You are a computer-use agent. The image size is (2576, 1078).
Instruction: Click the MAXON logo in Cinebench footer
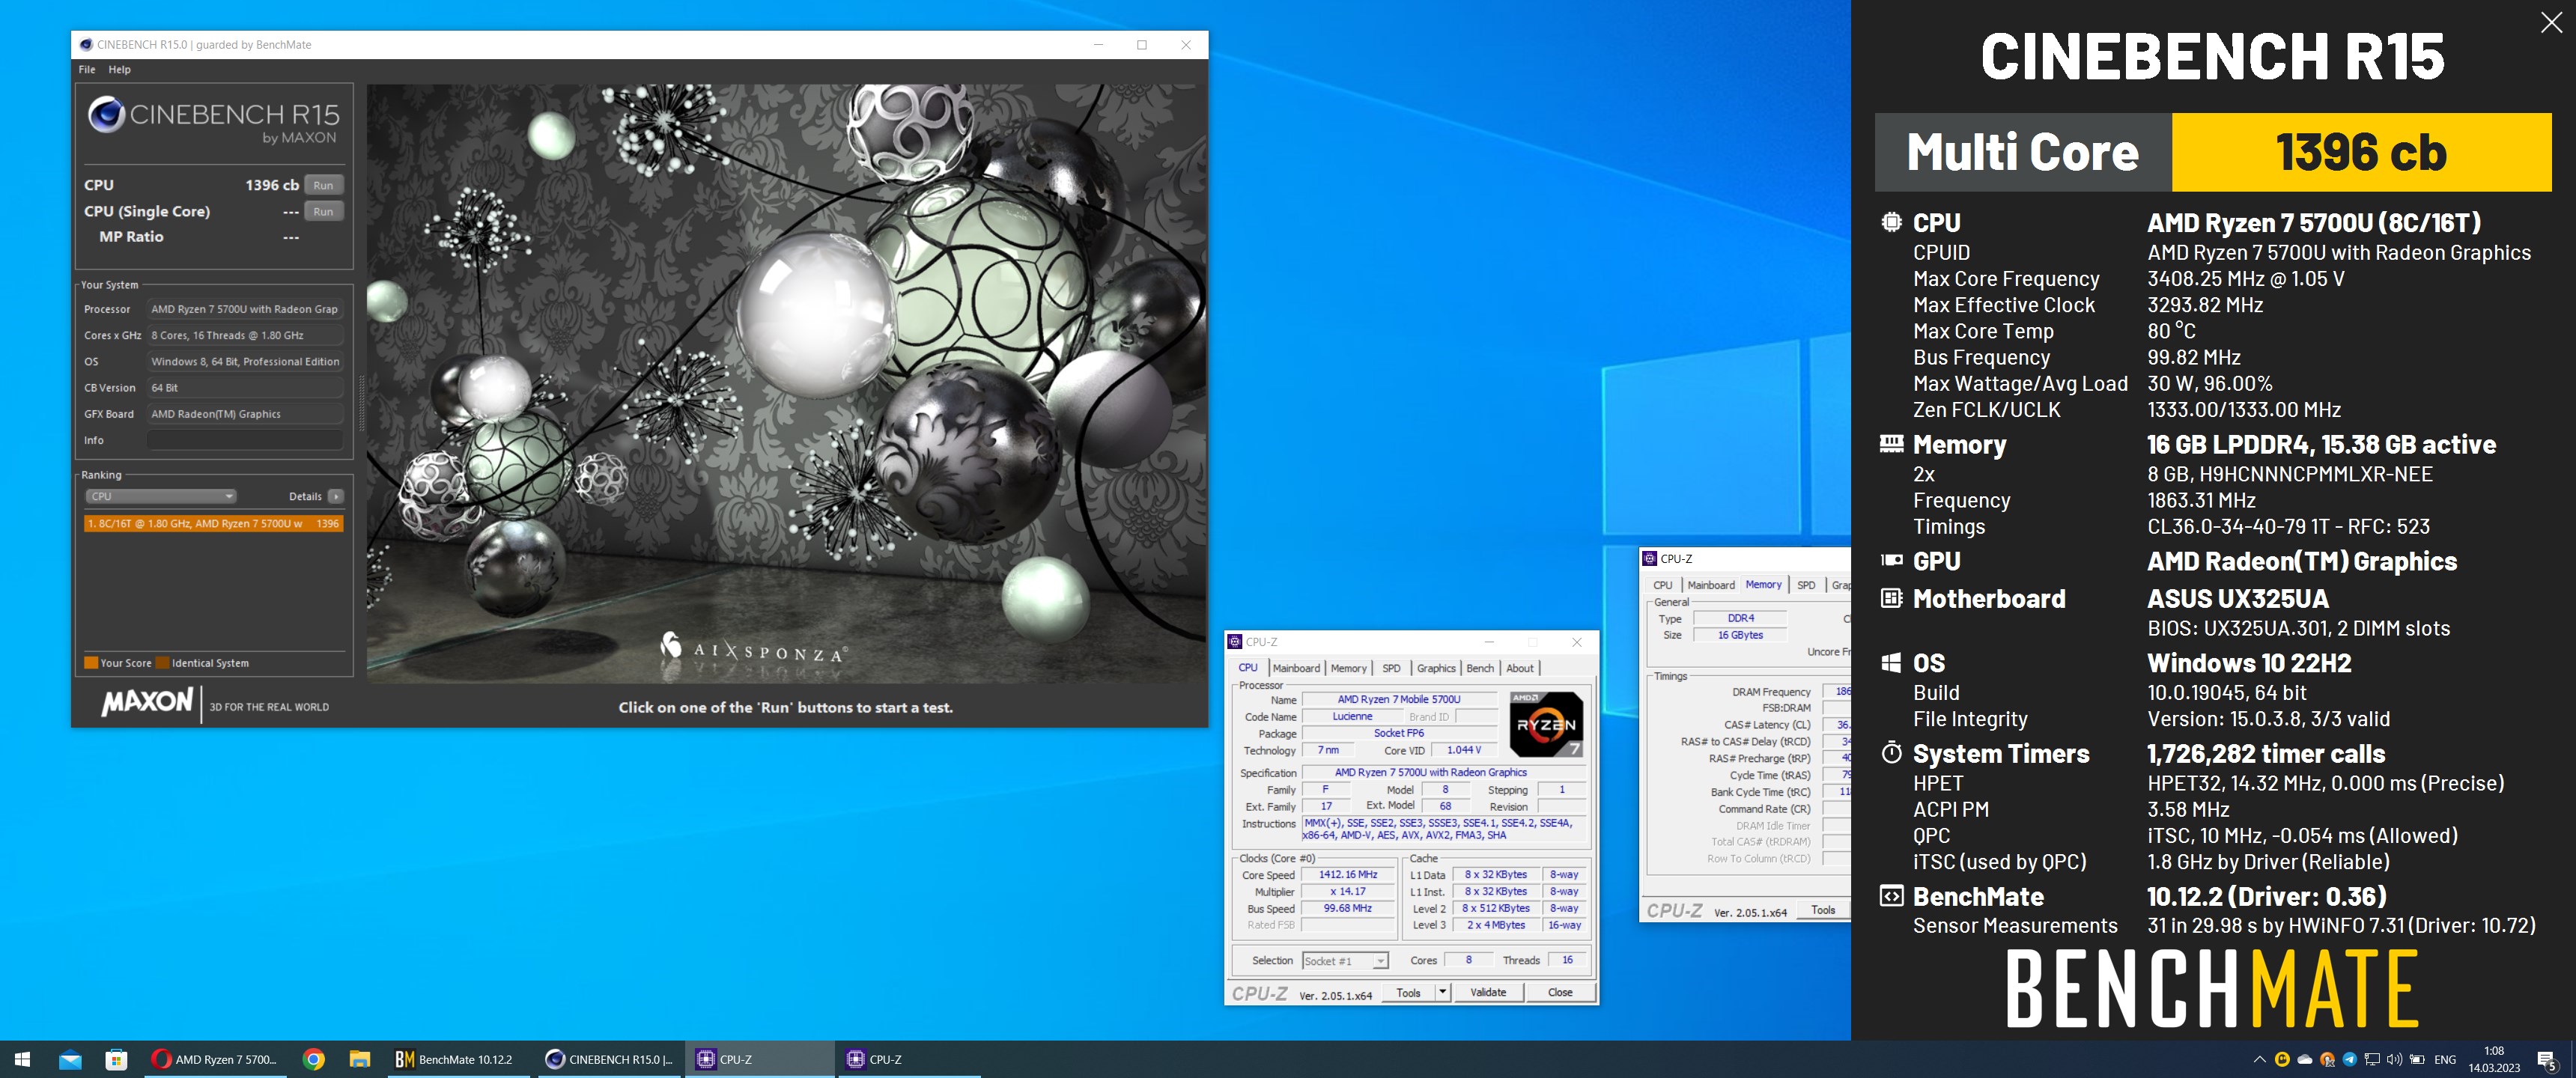click(x=147, y=702)
